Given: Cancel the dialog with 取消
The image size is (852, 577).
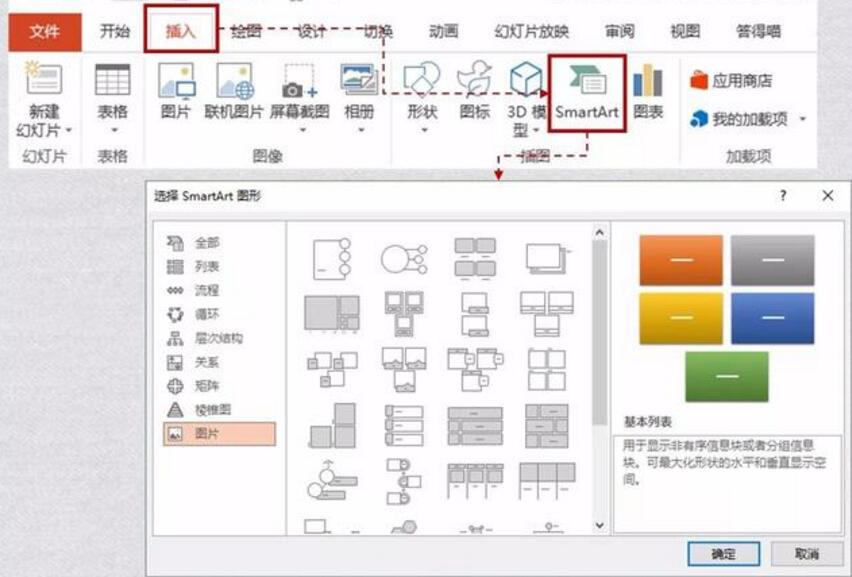Looking at the screenshot, I should tap(806, 554).
